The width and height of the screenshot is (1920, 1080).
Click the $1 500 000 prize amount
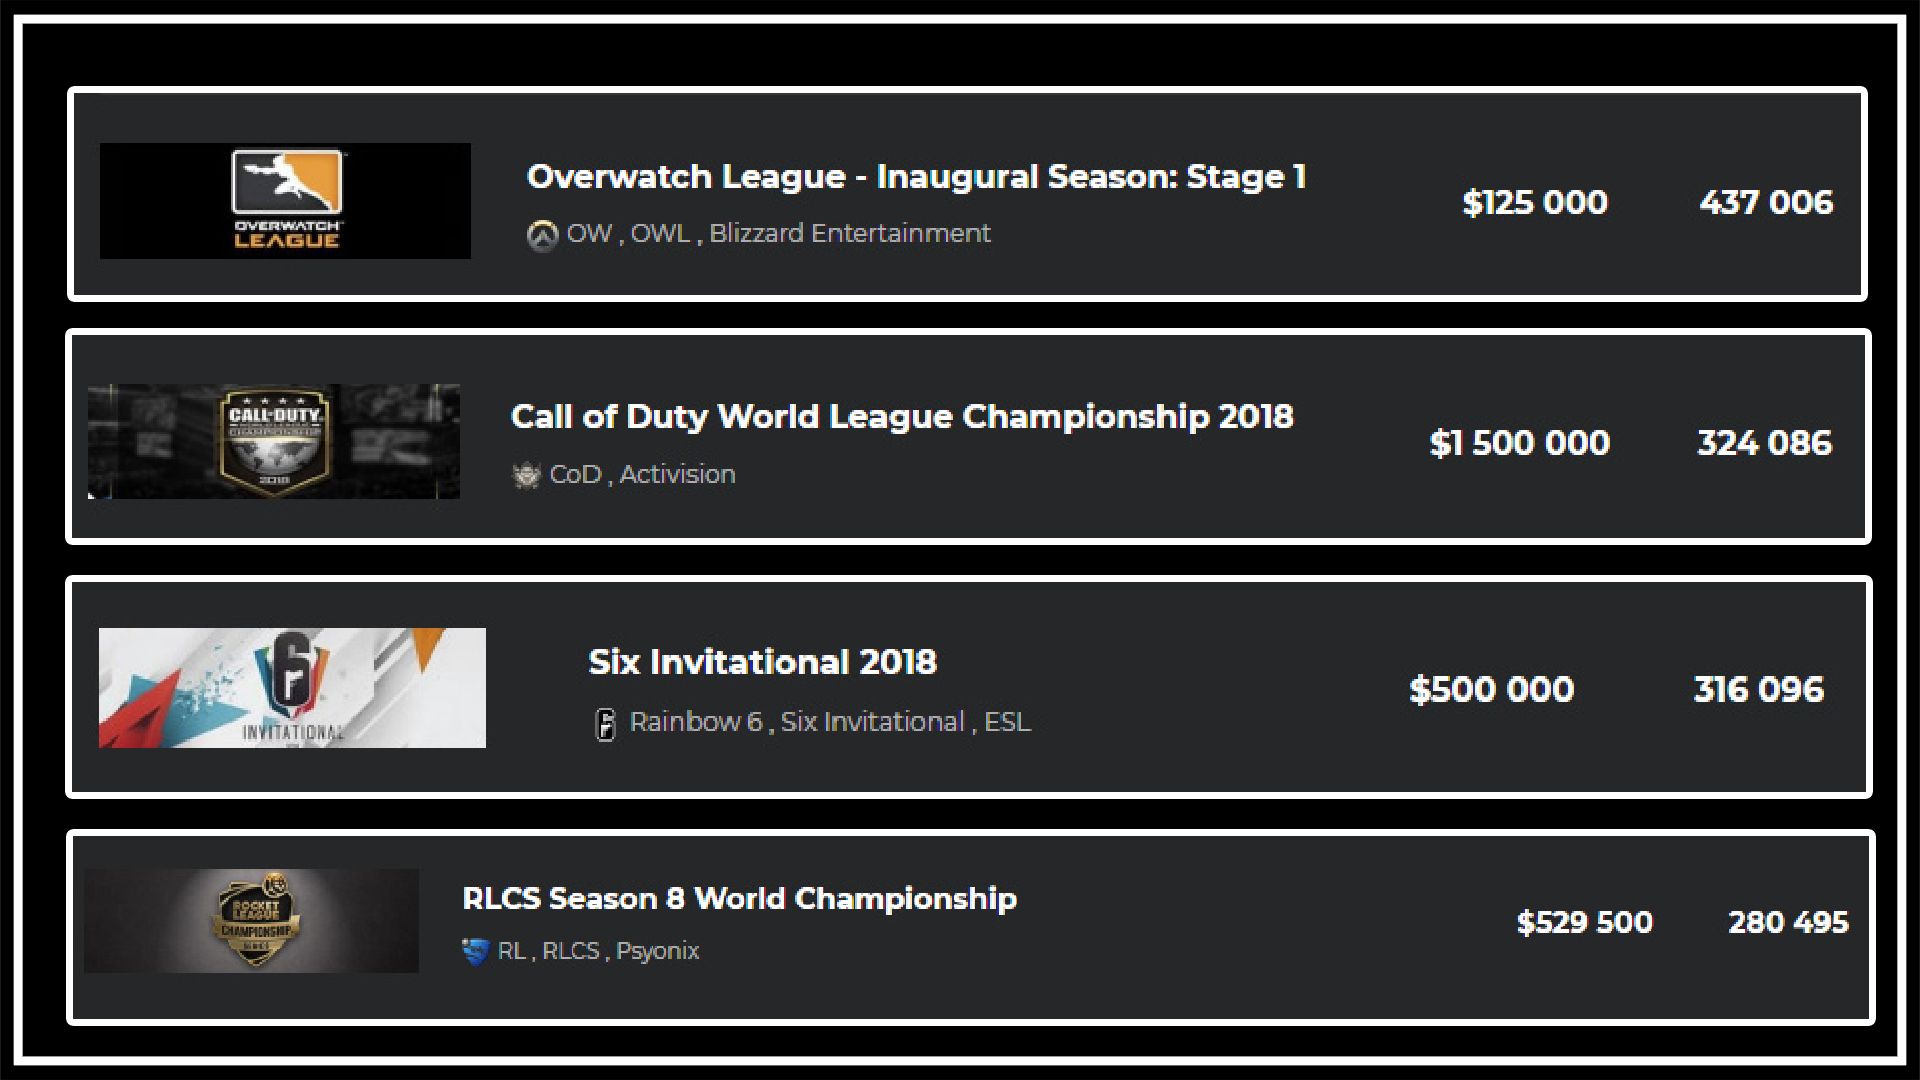pos(1519,443)
